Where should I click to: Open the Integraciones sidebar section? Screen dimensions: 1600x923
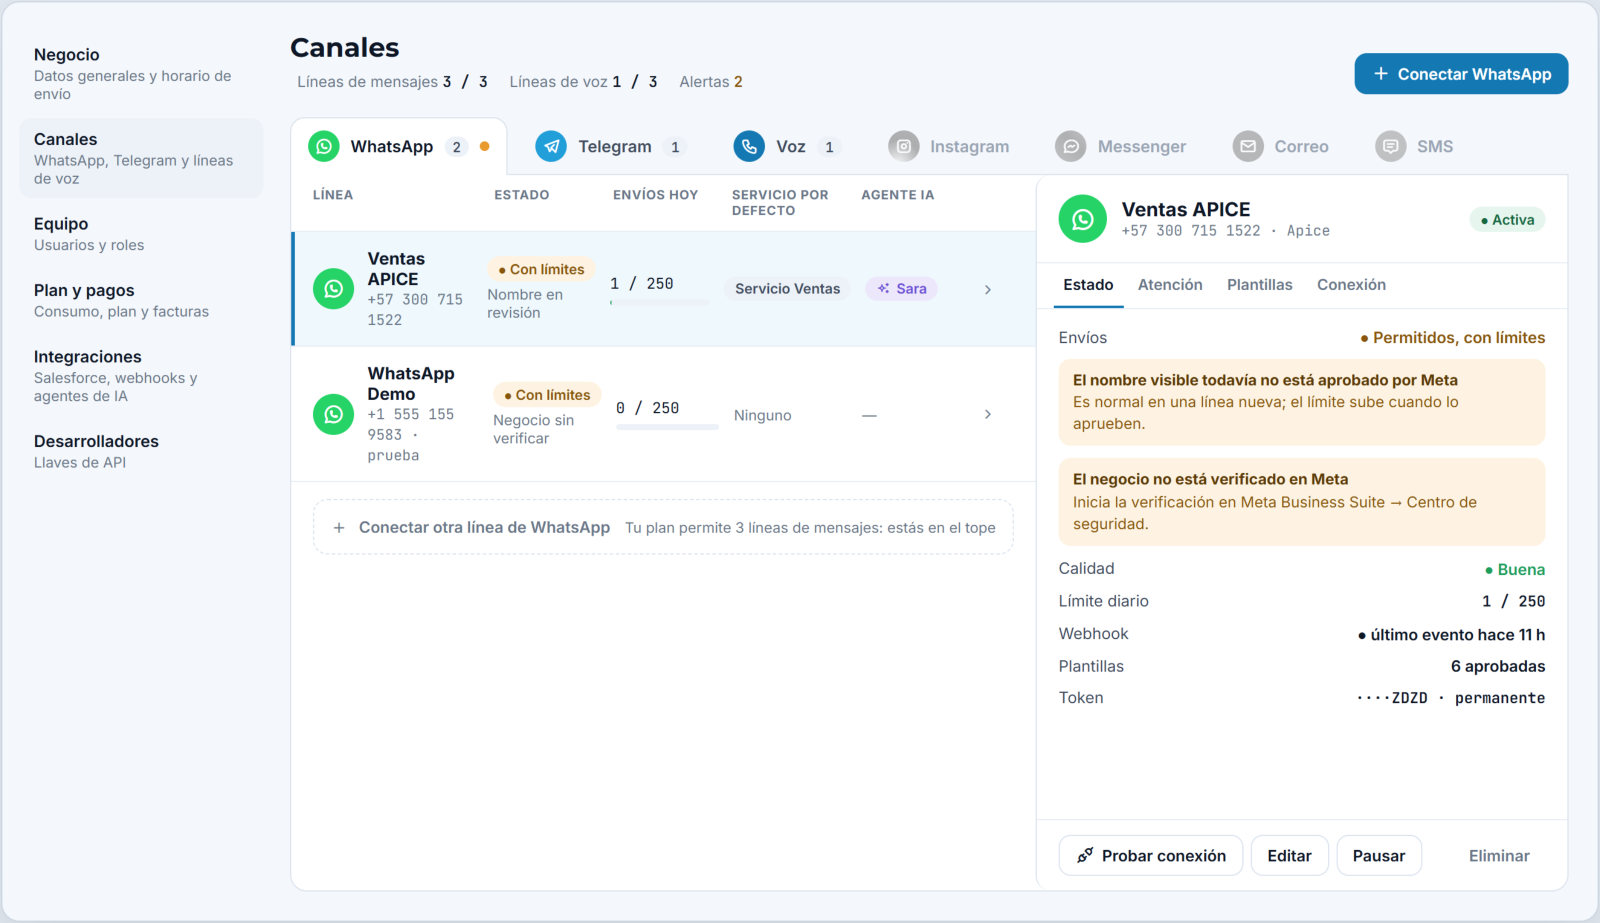[x=141, y=375]
